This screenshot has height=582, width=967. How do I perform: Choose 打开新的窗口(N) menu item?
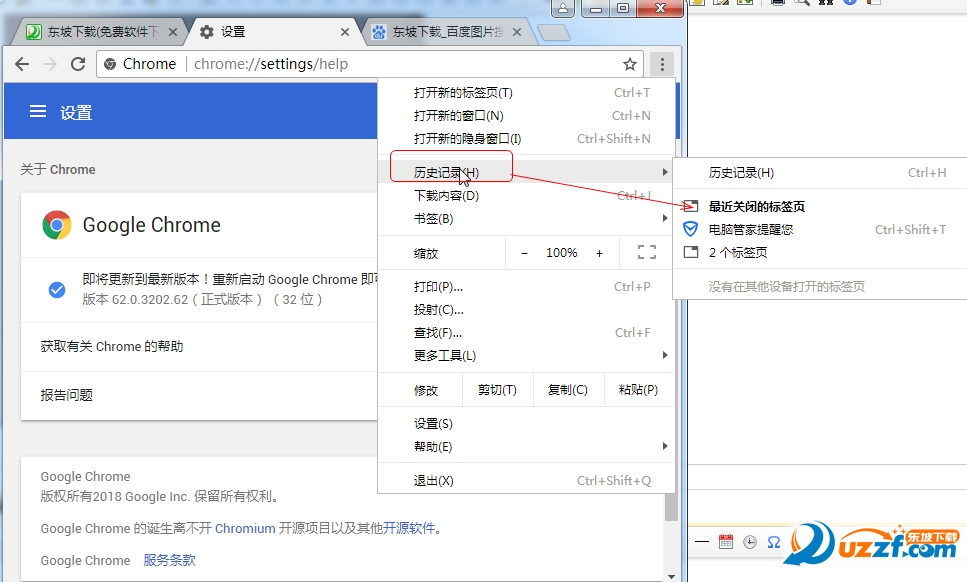[526, 115]
